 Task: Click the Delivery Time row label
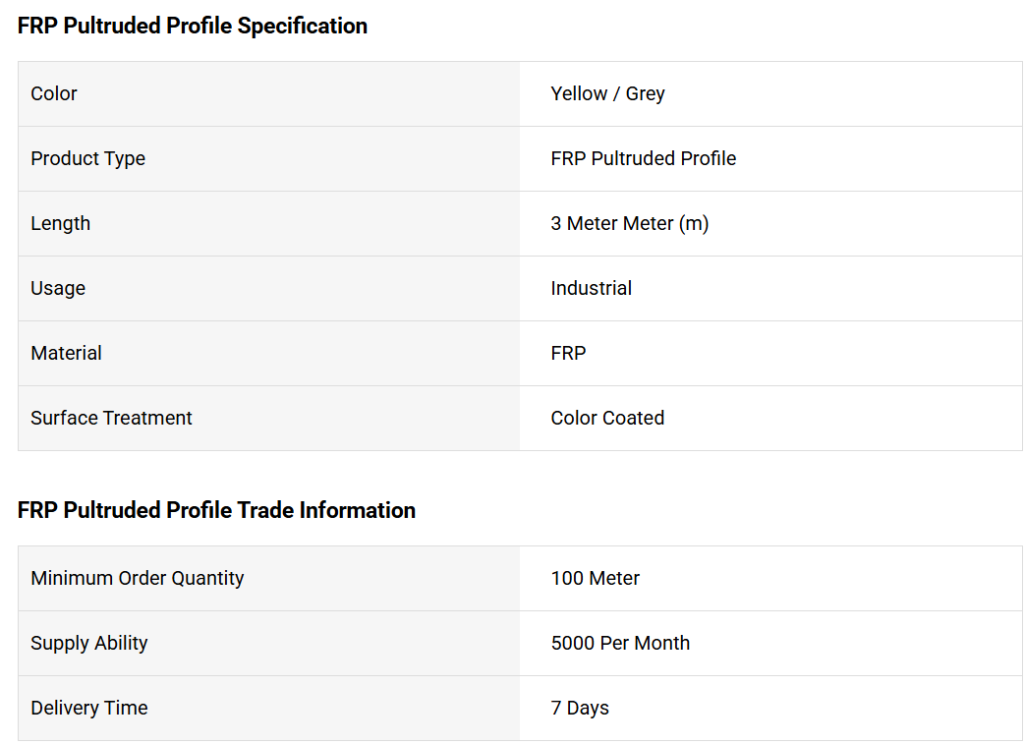[89, 708]
